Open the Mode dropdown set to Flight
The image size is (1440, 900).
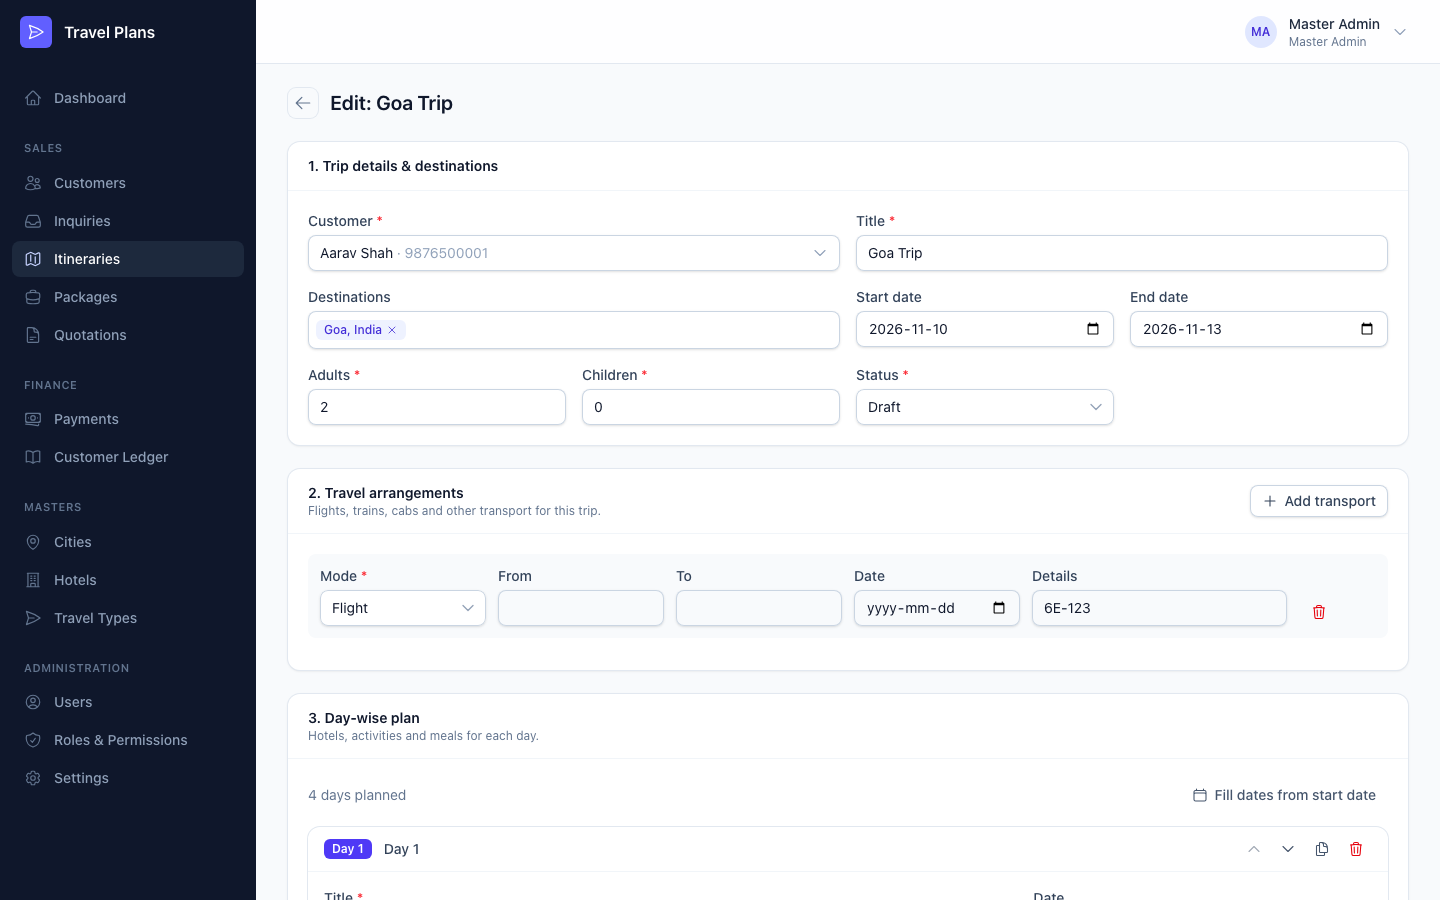click(403, 608)
